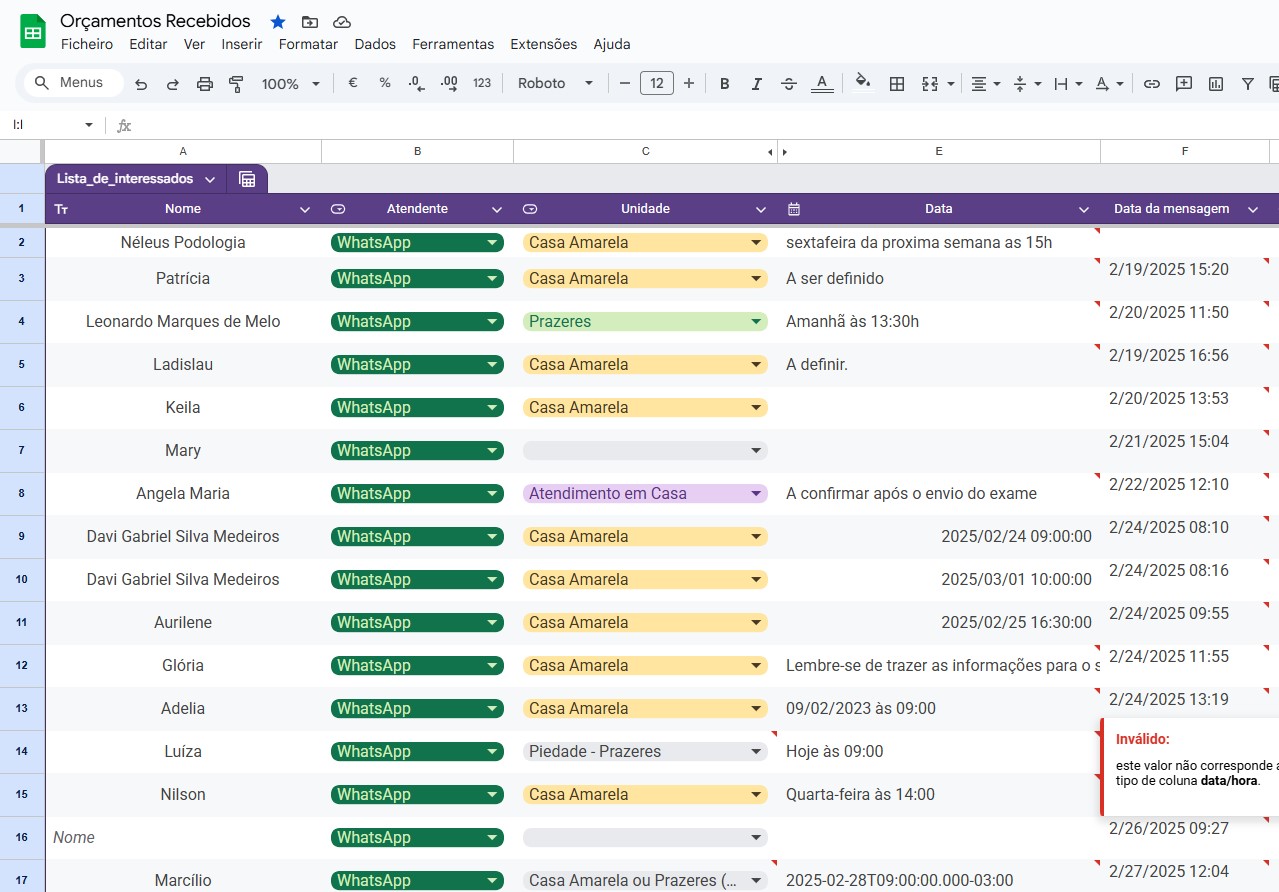Toggle strikethrough formatting
The image size is (1279, 892).
(x=789, y=84)
